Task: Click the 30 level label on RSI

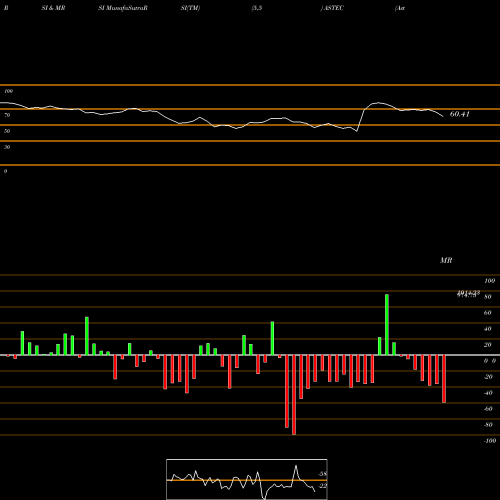Action: coord(7,147)
